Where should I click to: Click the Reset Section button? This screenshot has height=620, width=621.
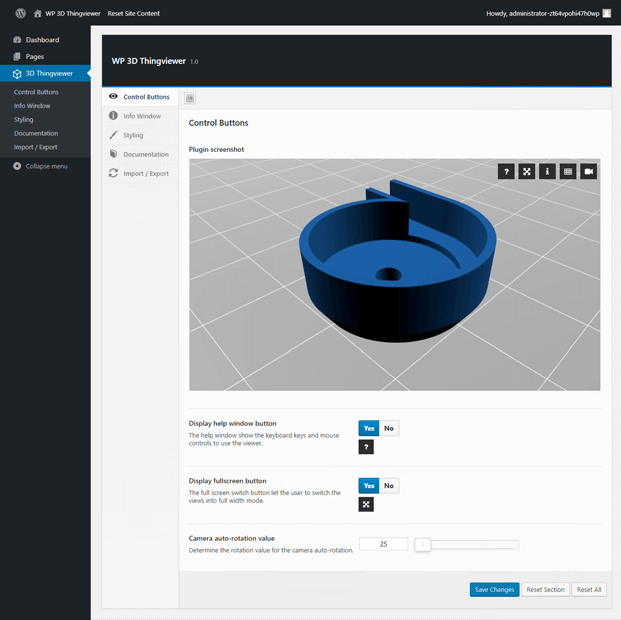click(545, 589)
